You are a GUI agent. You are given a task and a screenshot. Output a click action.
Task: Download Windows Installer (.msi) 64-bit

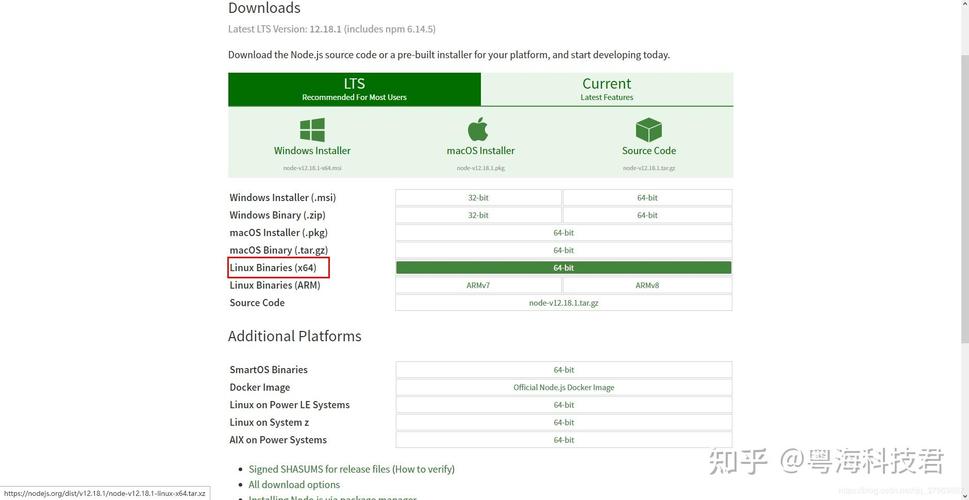click(x=647, y=198)
